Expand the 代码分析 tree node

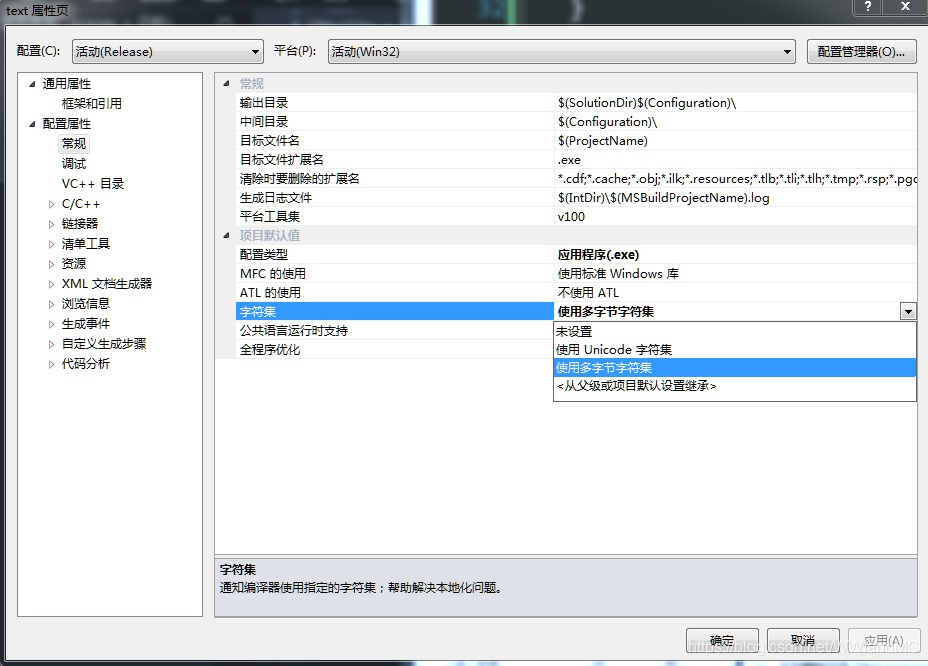point(51,364)
